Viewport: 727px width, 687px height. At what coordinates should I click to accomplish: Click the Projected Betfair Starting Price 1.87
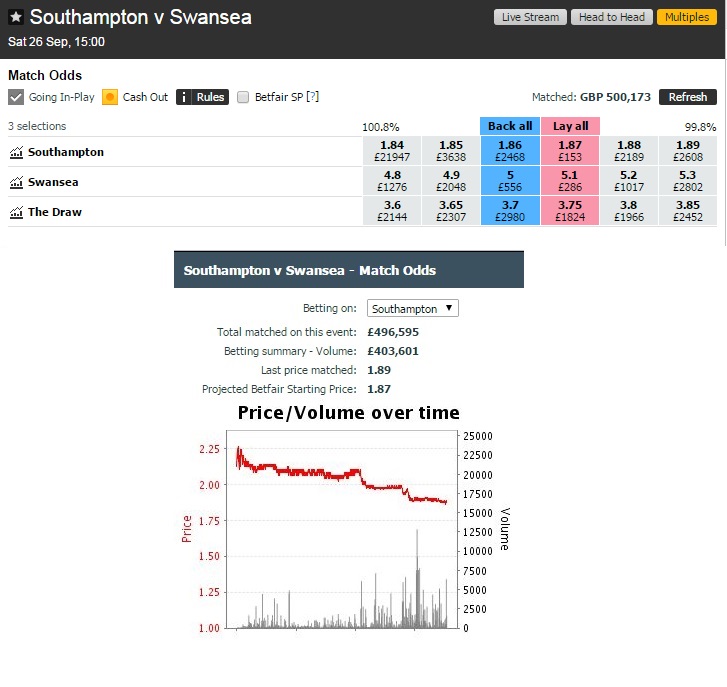pos(379,389)
